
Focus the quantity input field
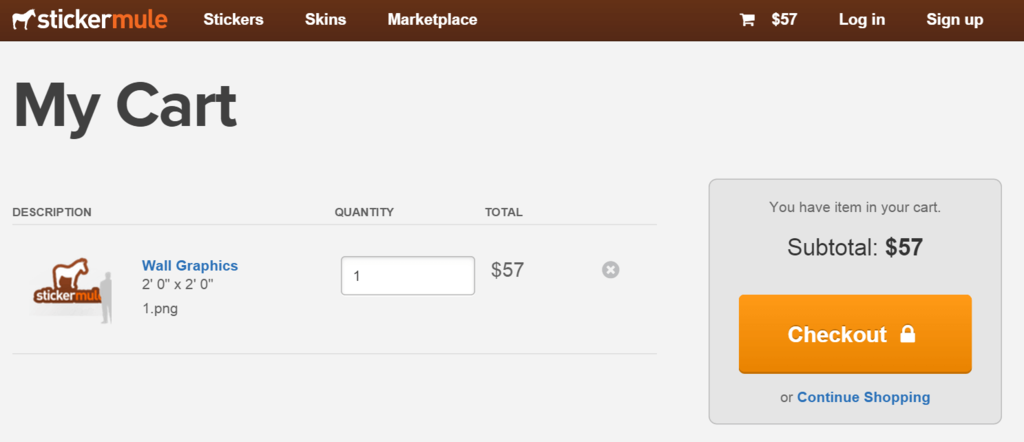click(x=408, y=276)
